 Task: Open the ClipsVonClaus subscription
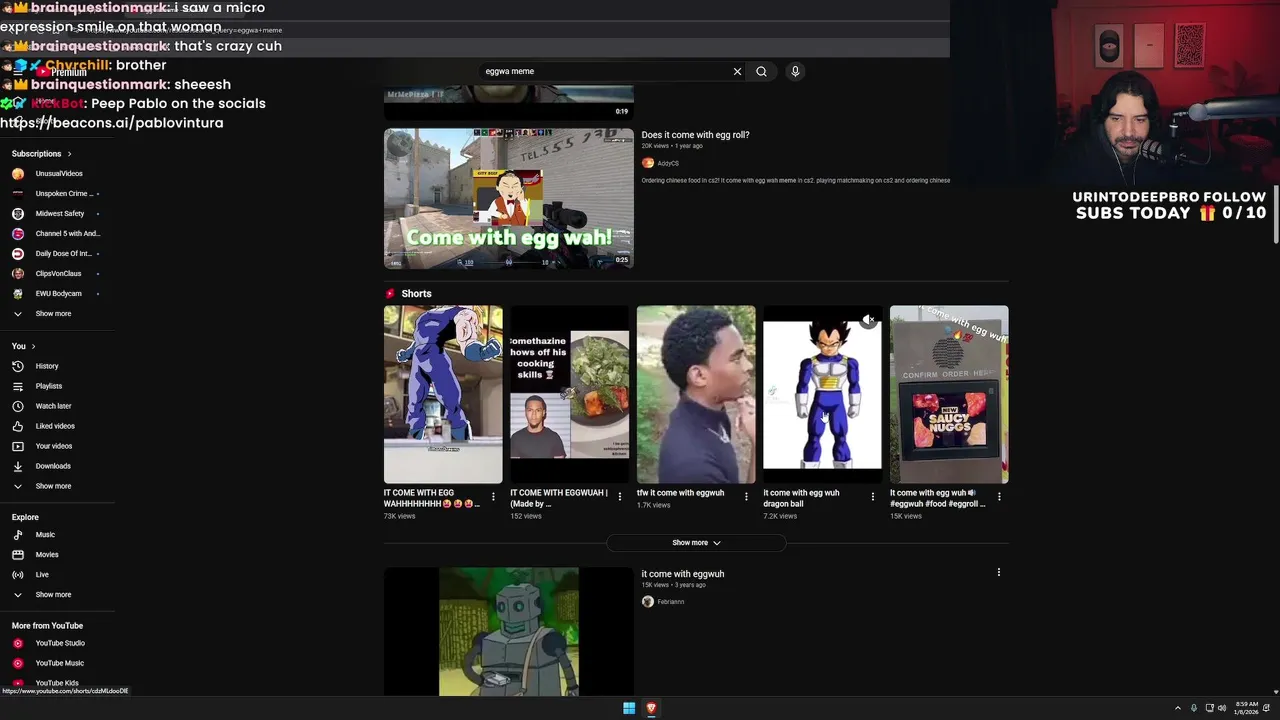click(x=56, y=274)
